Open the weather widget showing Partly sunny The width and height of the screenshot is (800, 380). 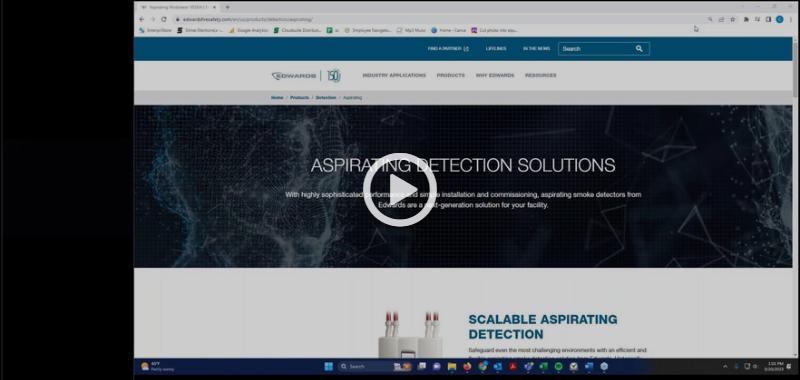tap(157, 366)
